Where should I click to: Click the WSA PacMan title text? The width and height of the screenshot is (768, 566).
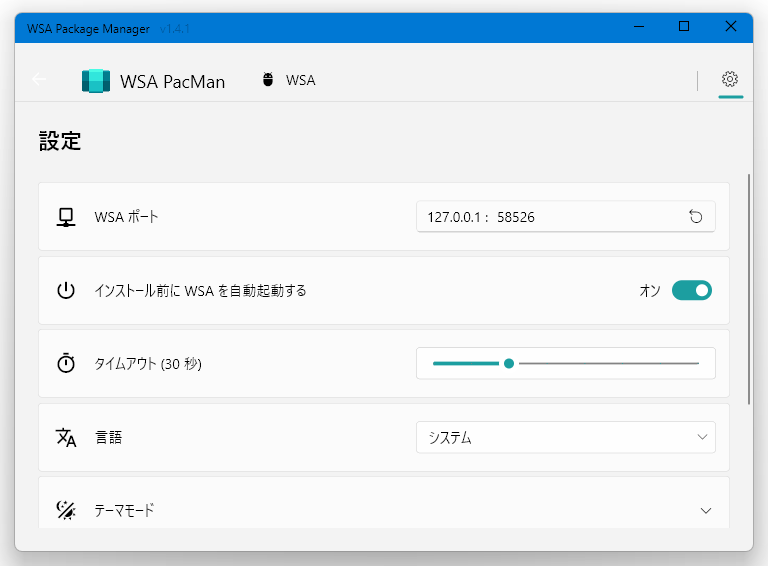(172, 82)
